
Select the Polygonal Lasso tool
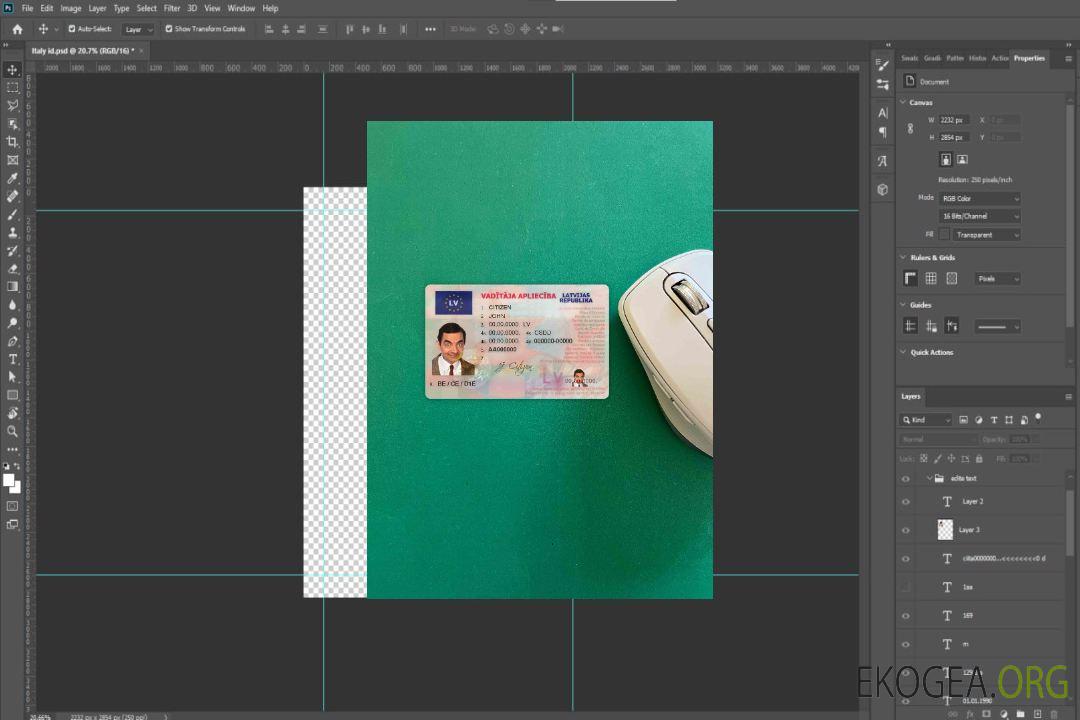pyautogui.click(x=12, y=105)
